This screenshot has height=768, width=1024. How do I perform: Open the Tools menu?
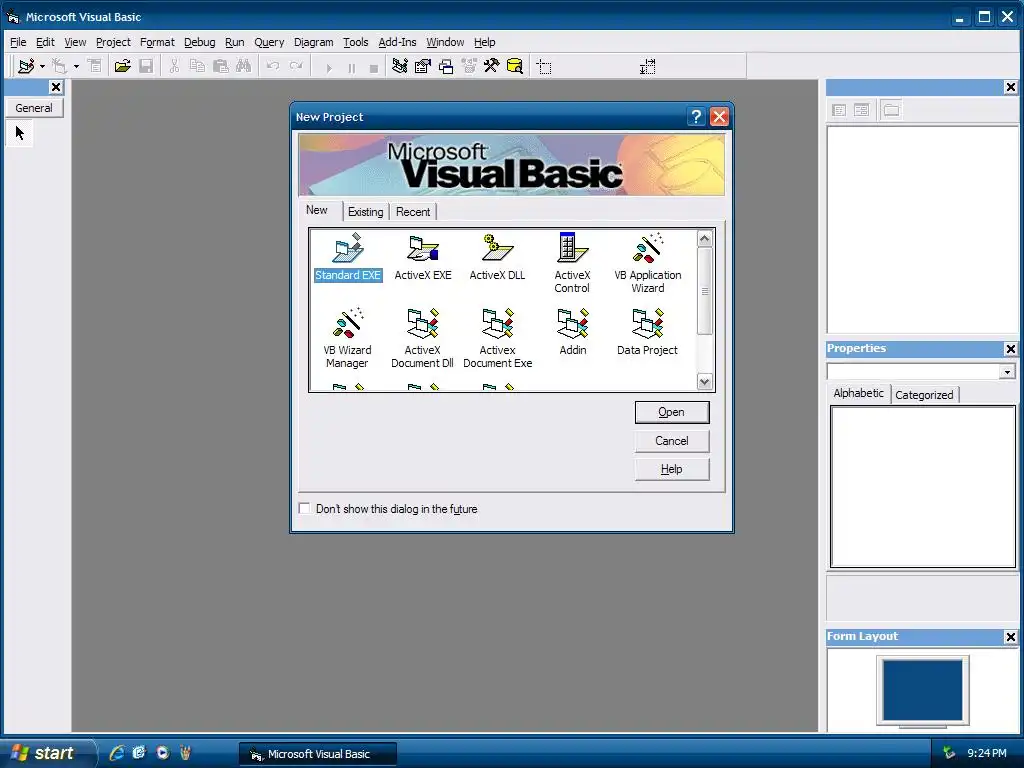[356, 42]
